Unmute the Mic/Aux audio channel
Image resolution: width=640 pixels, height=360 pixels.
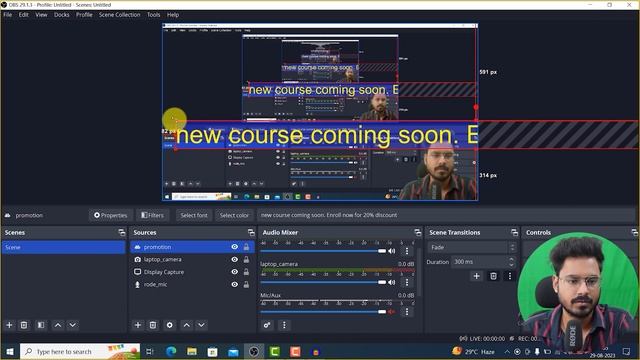point(392,312)
